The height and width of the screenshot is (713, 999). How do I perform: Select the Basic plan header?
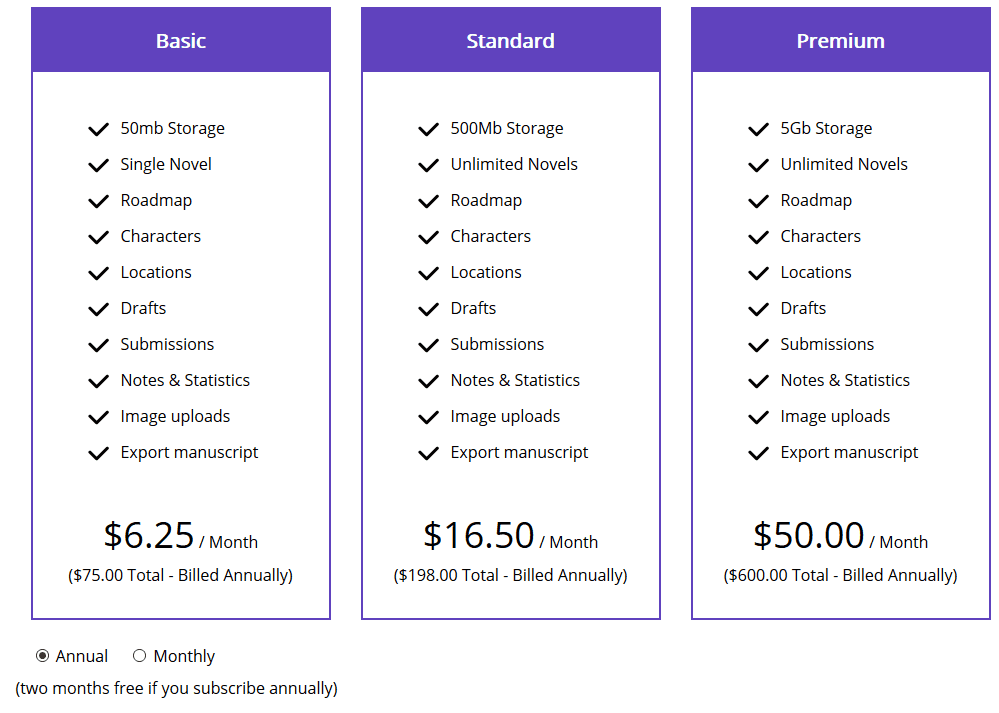click(180, 40)
